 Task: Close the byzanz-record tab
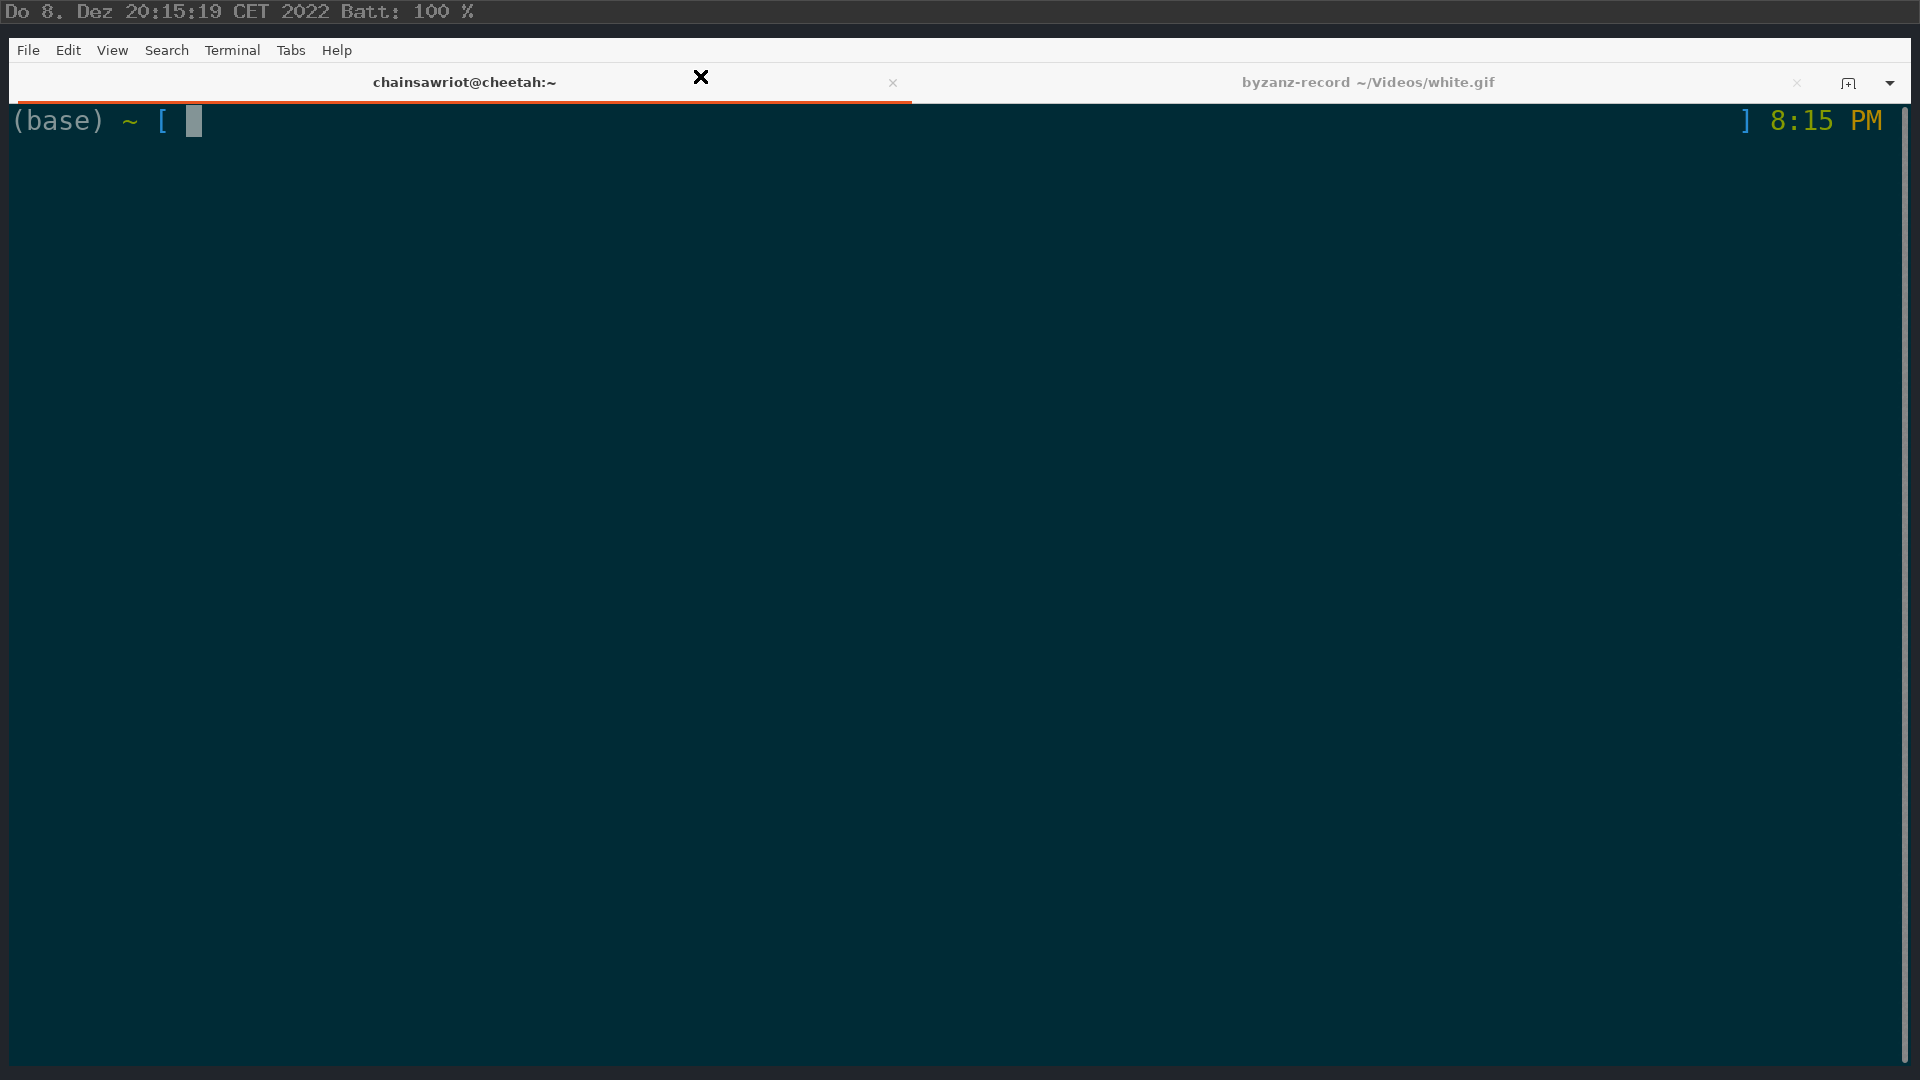[x=1797, y=83]
